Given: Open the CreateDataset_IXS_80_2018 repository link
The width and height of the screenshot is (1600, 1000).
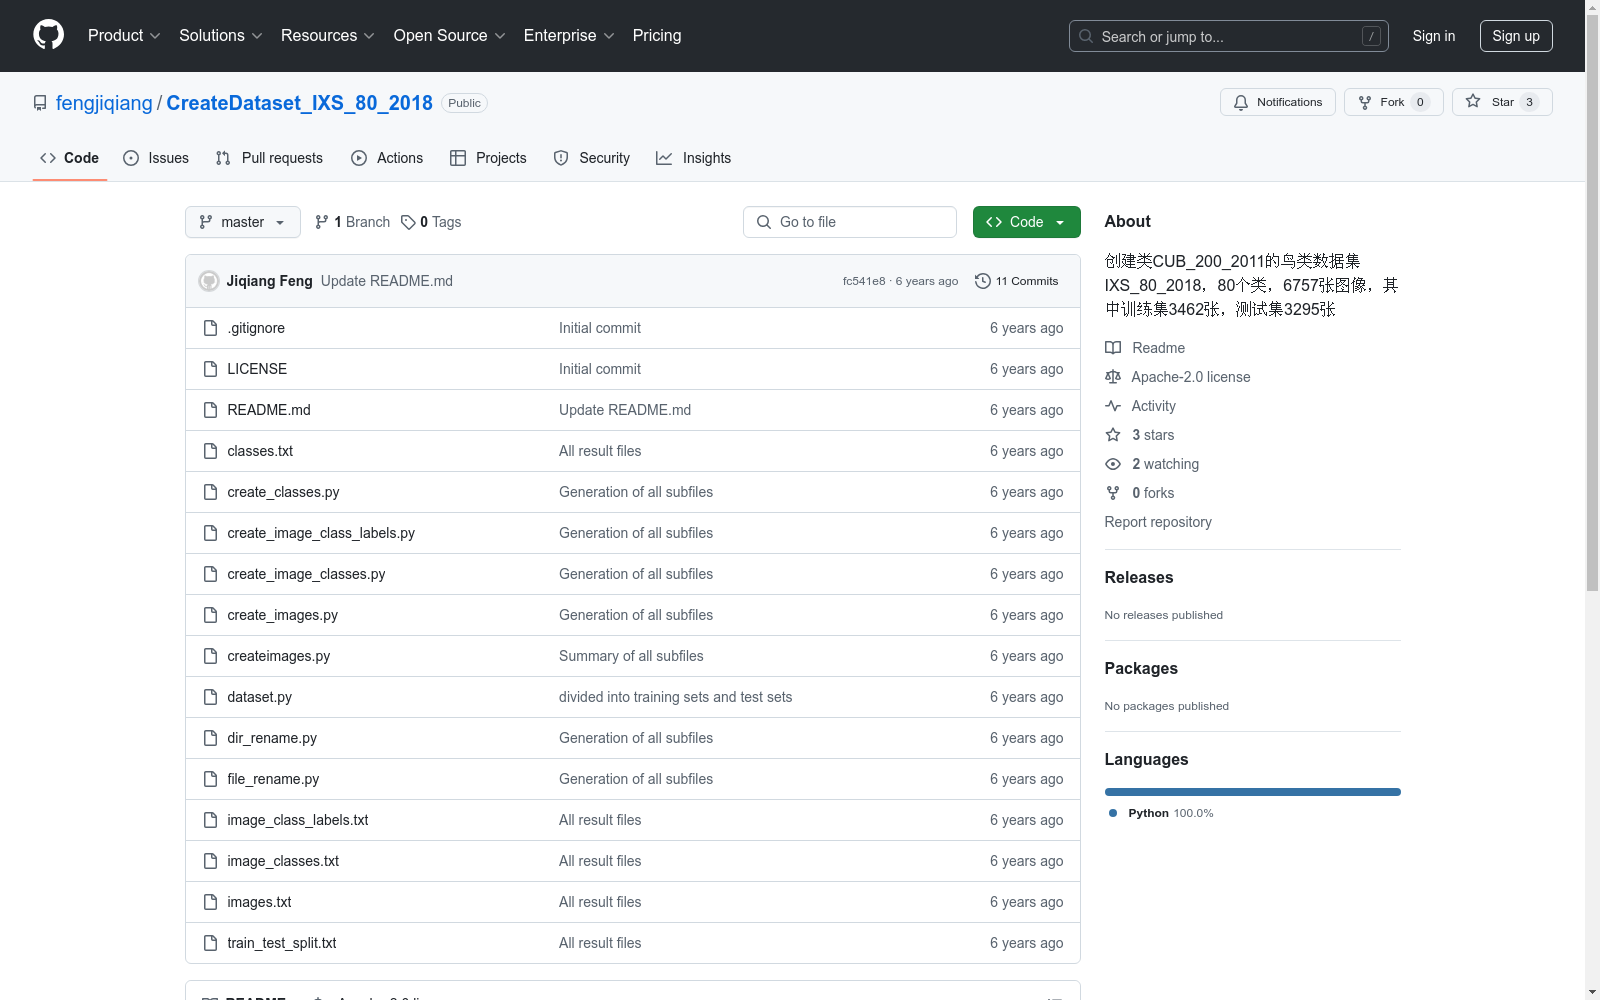Looking at the screenshot, I should [299, 103].
